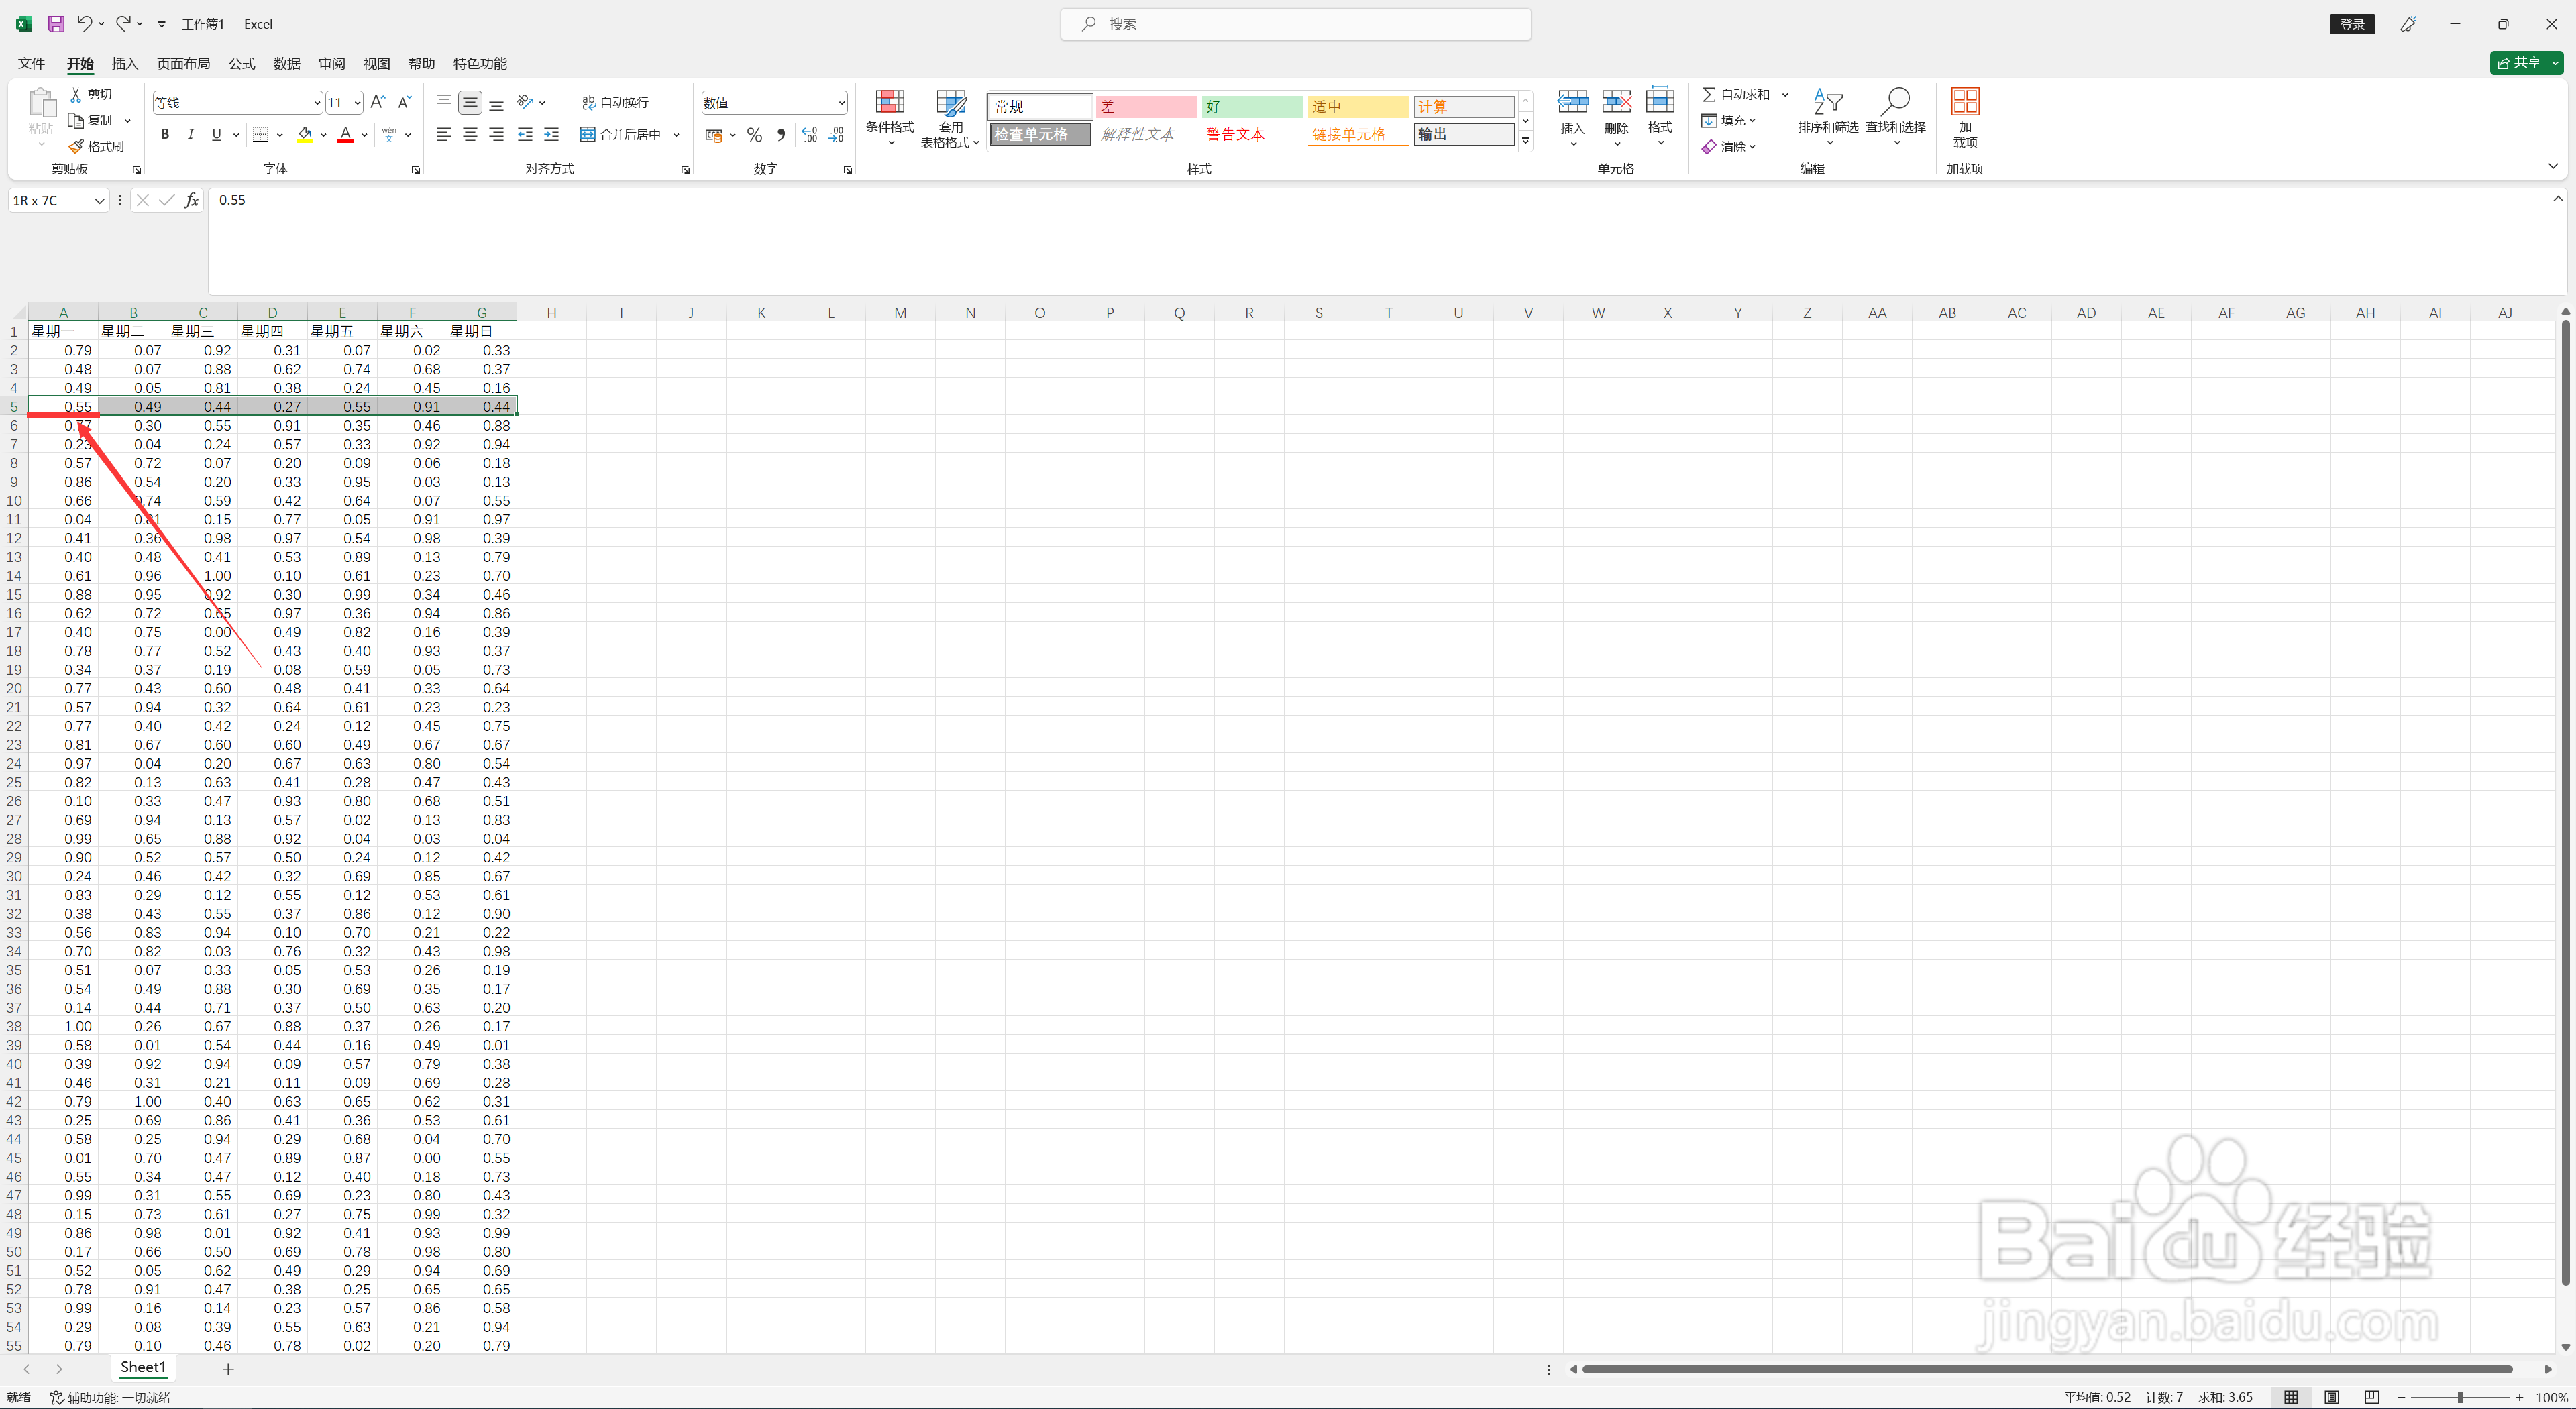Image resolution: width=2576 pixels, height=1409 pixels.
Task: Open the 等线 font name dropdown
Action: point(316,102)
